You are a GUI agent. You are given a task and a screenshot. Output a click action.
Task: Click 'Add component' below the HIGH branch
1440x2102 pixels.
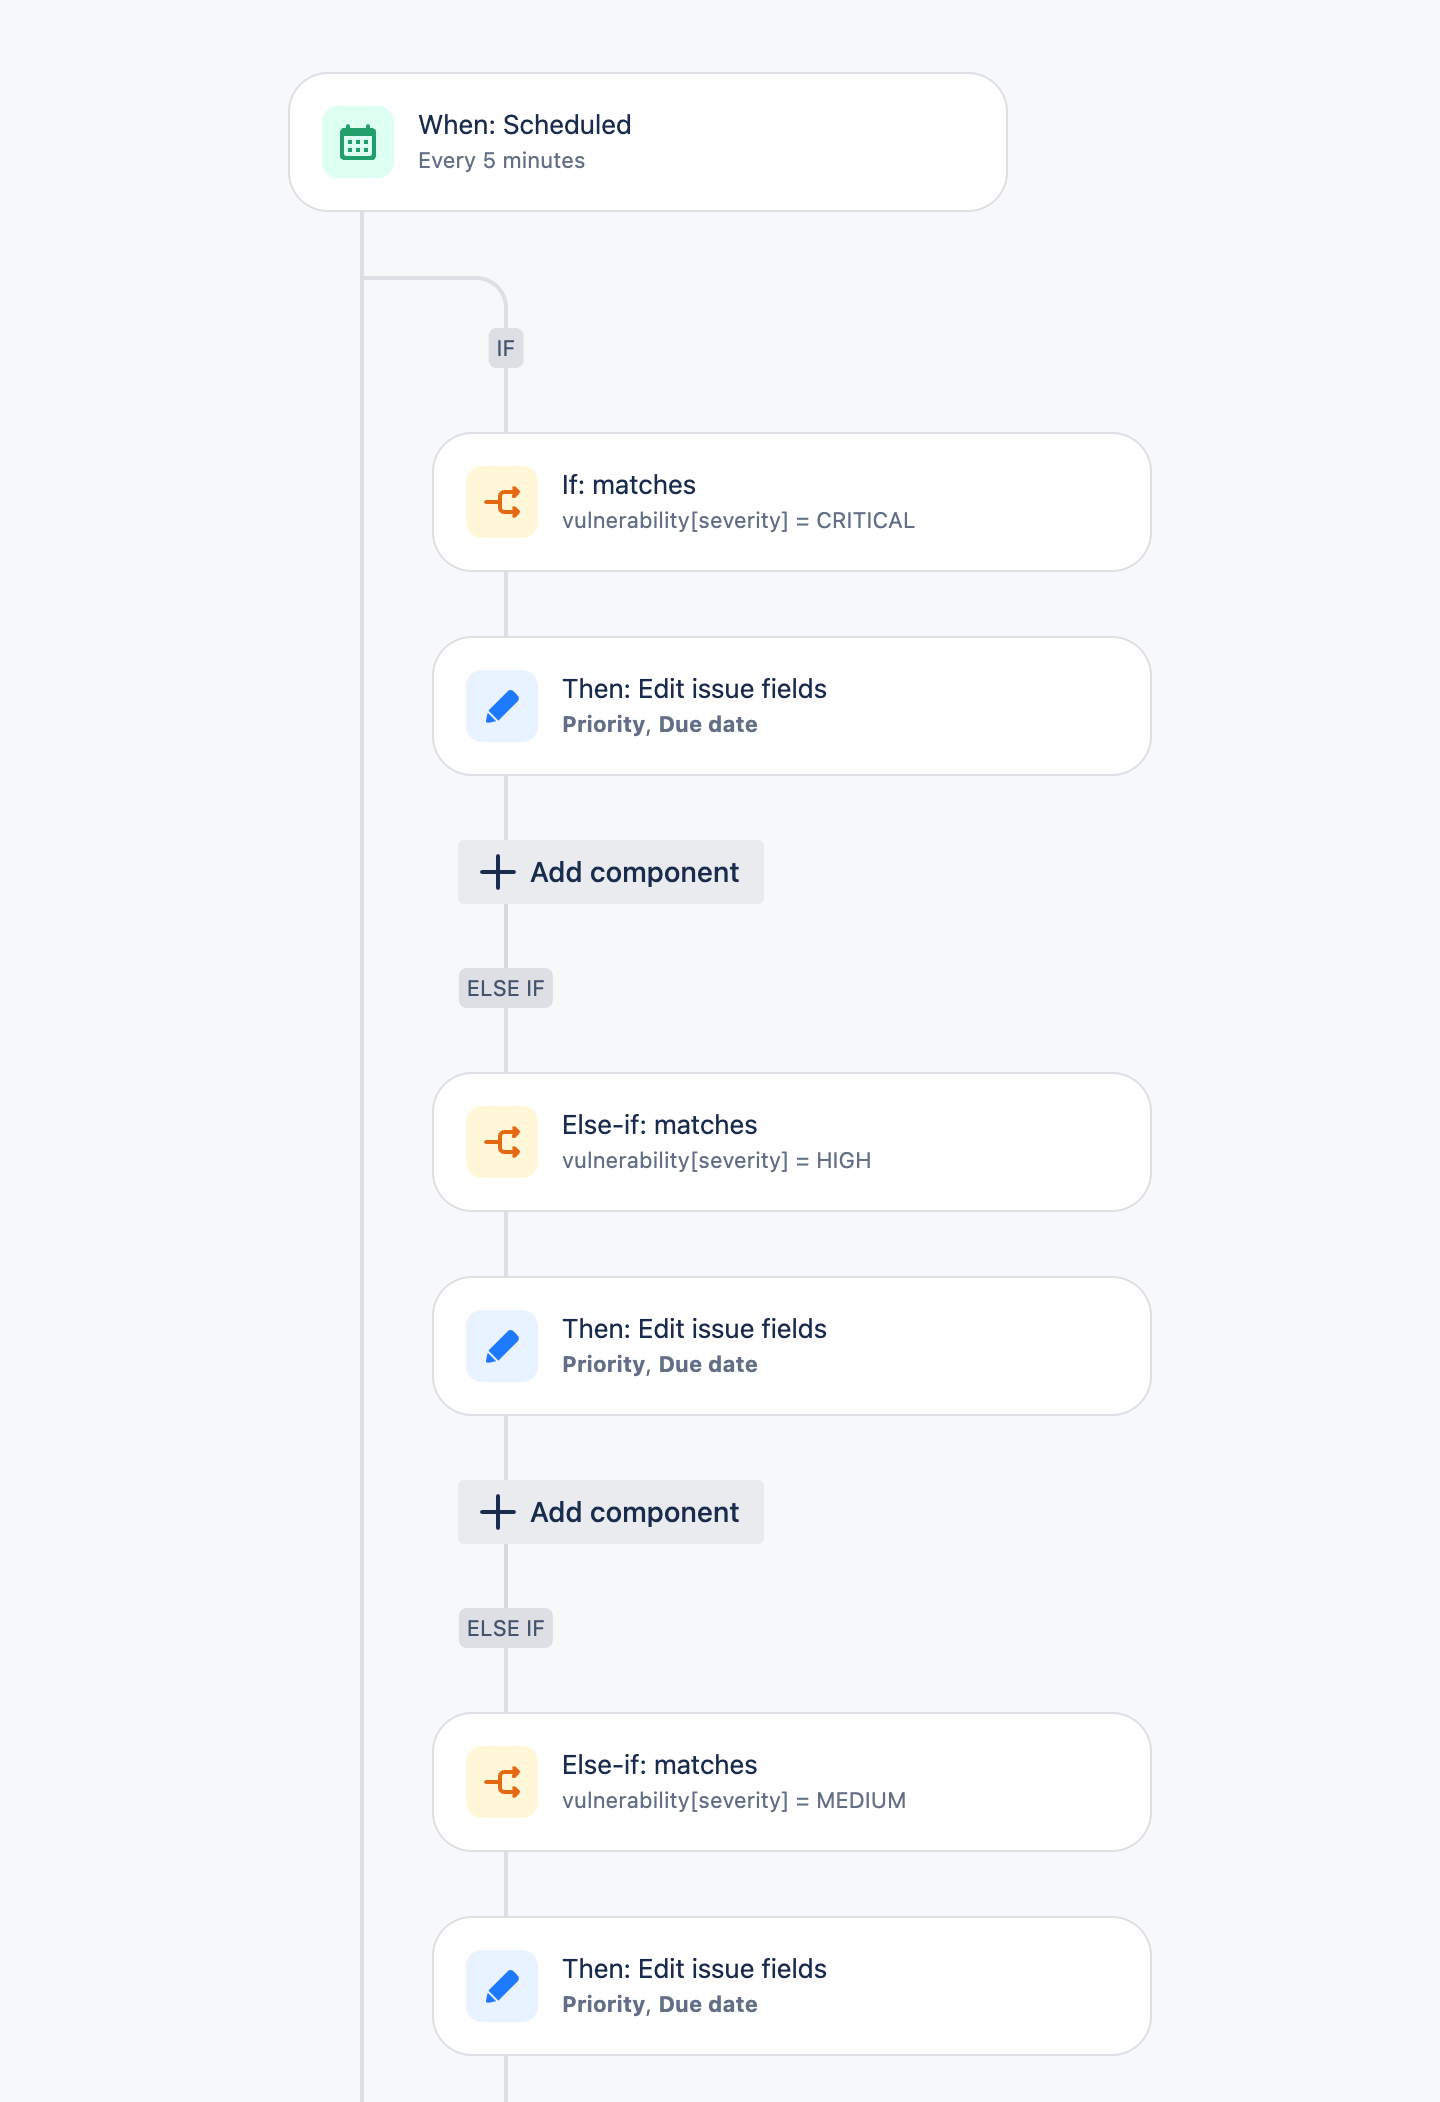(x=610, y=1512)
